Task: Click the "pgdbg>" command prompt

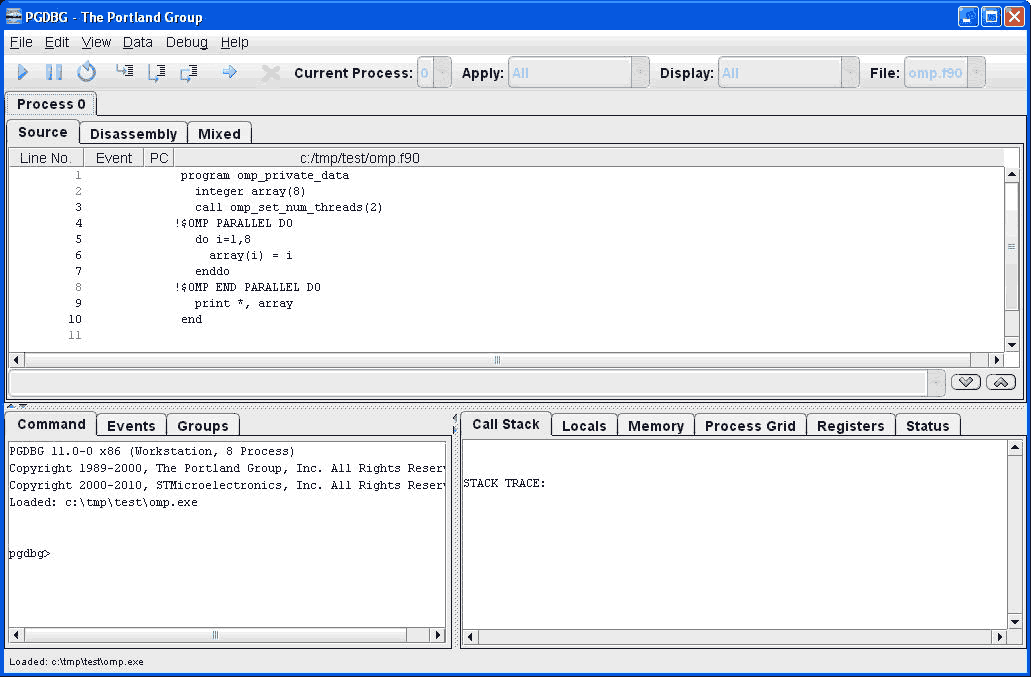Action: point(30,553)
